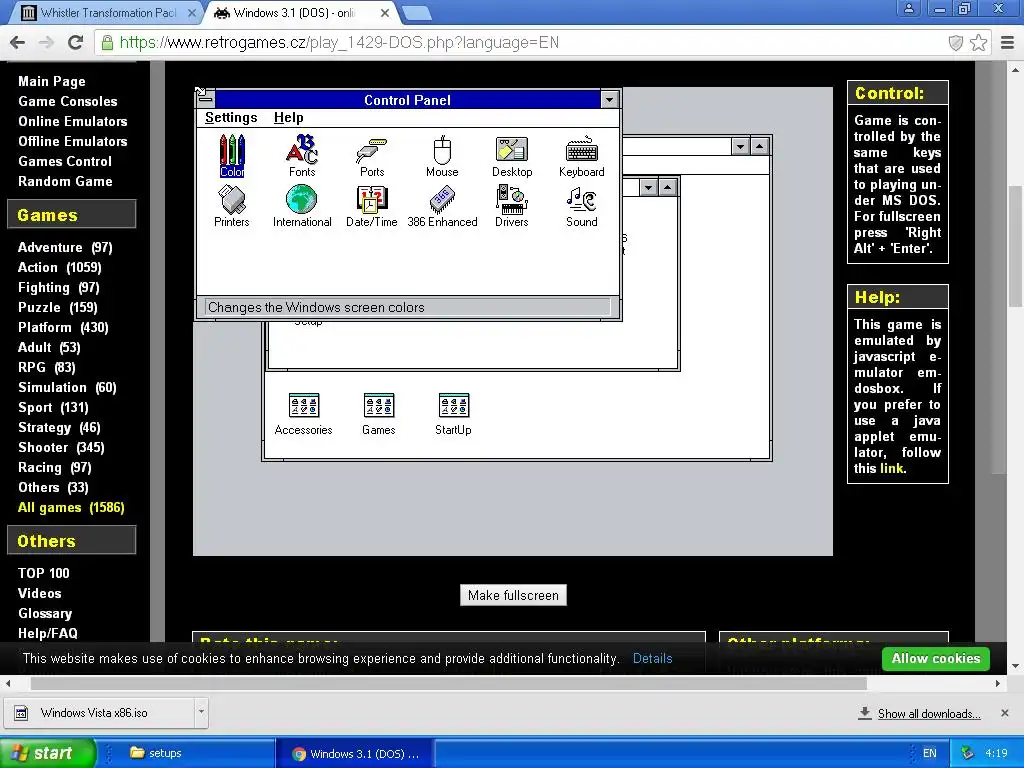Viewport: 1024px width, 768px height.
Task: Click Show all downloads link
Action: [929, 714]
